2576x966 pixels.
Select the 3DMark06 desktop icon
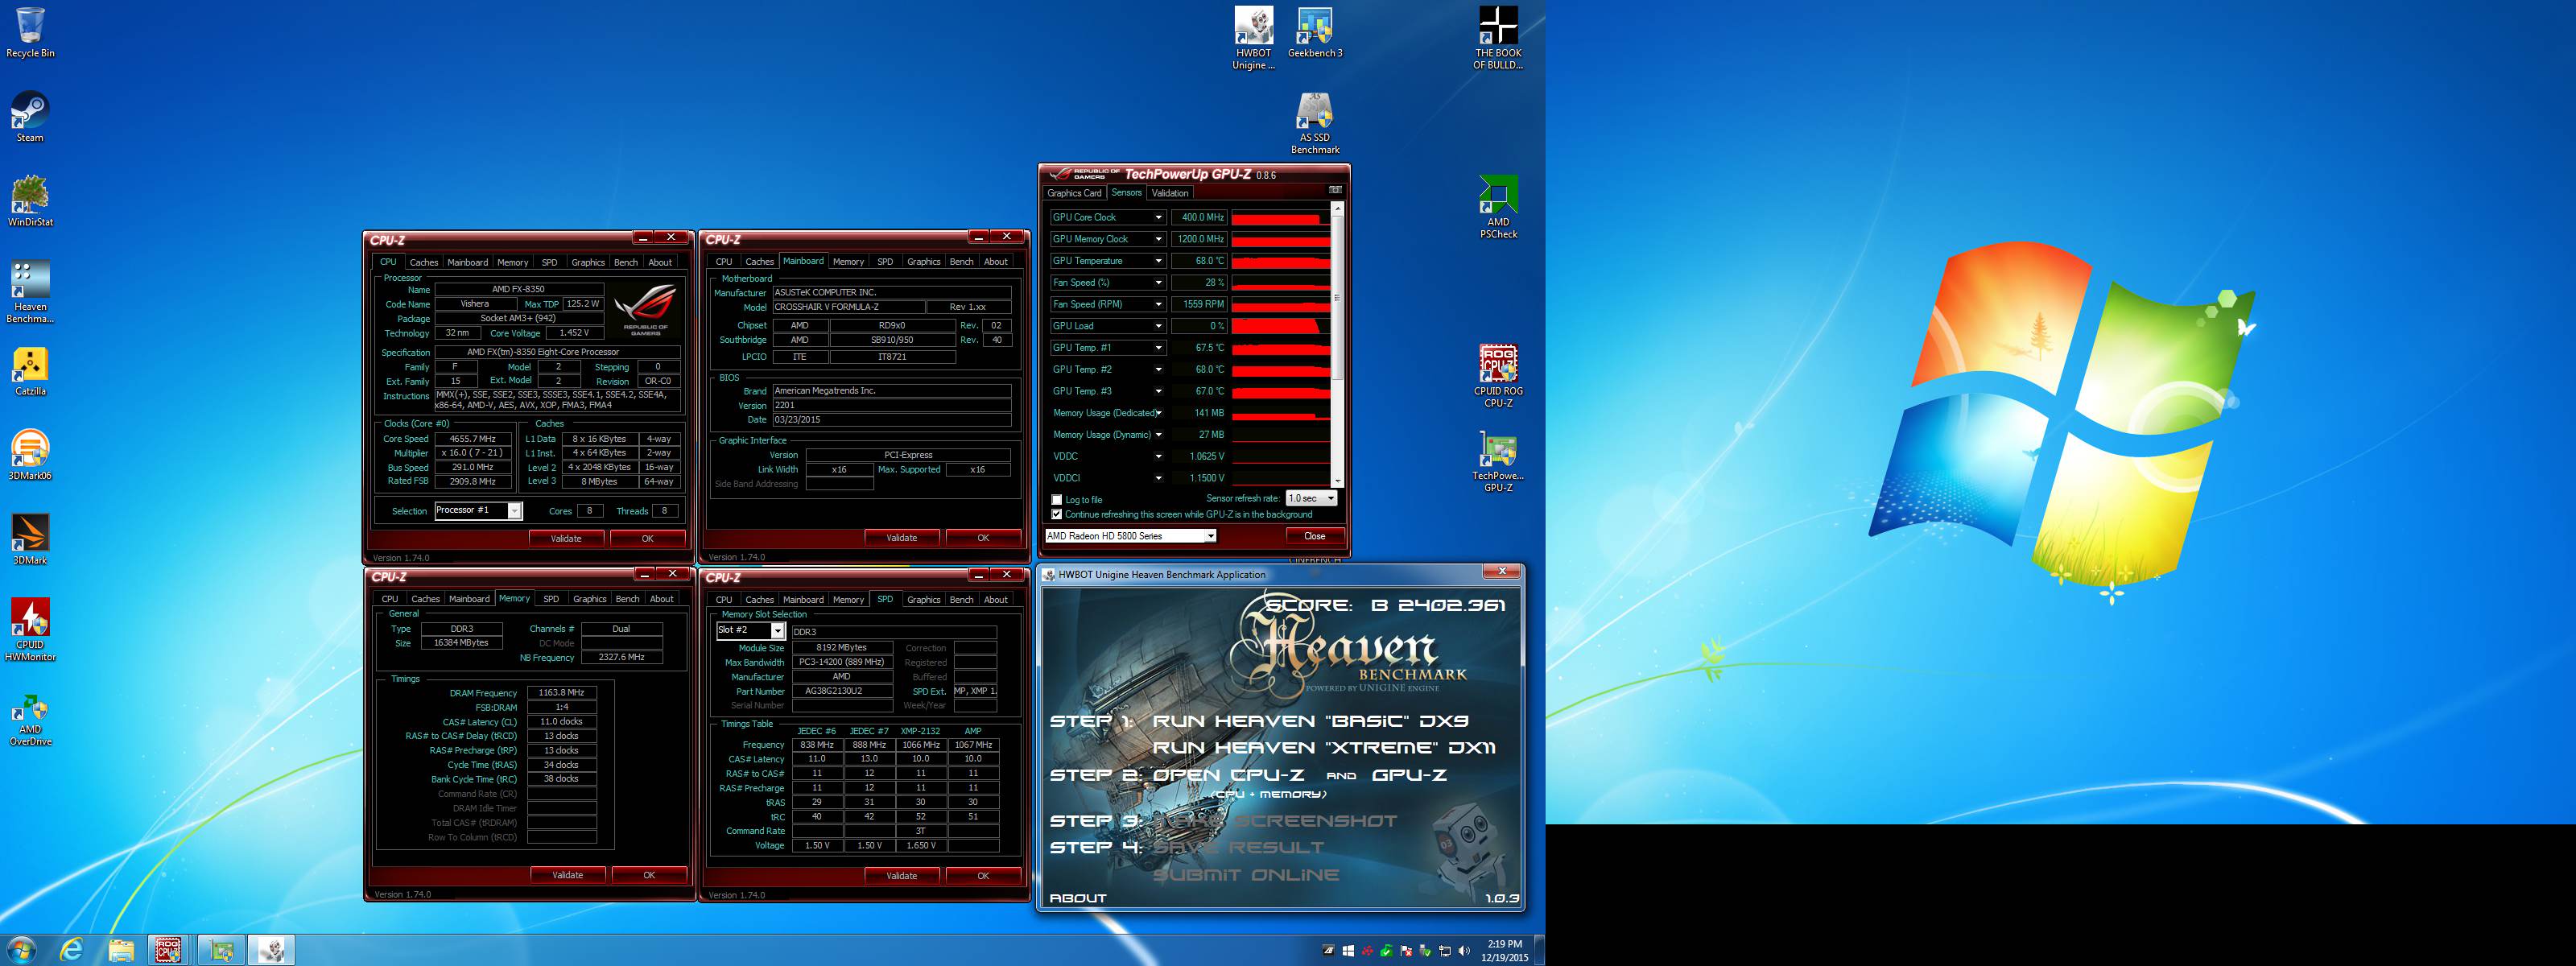[30, 456]
